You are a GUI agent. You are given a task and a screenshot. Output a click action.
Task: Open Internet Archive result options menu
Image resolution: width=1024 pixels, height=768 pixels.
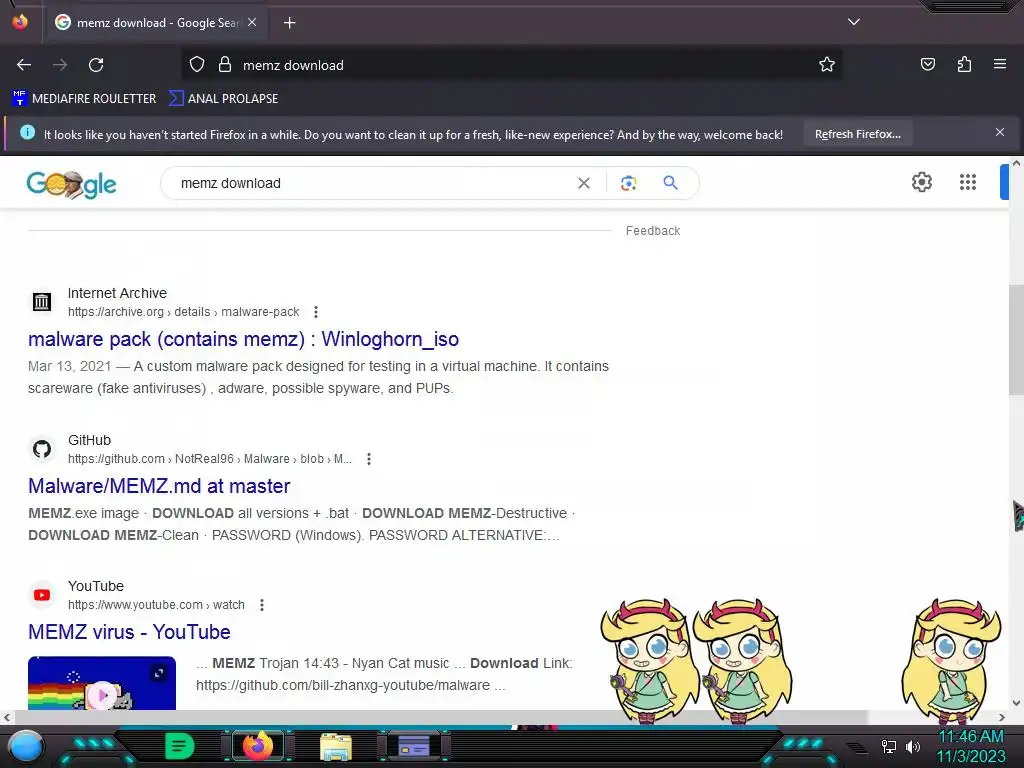pyautogui.click(x=316, y=312)
